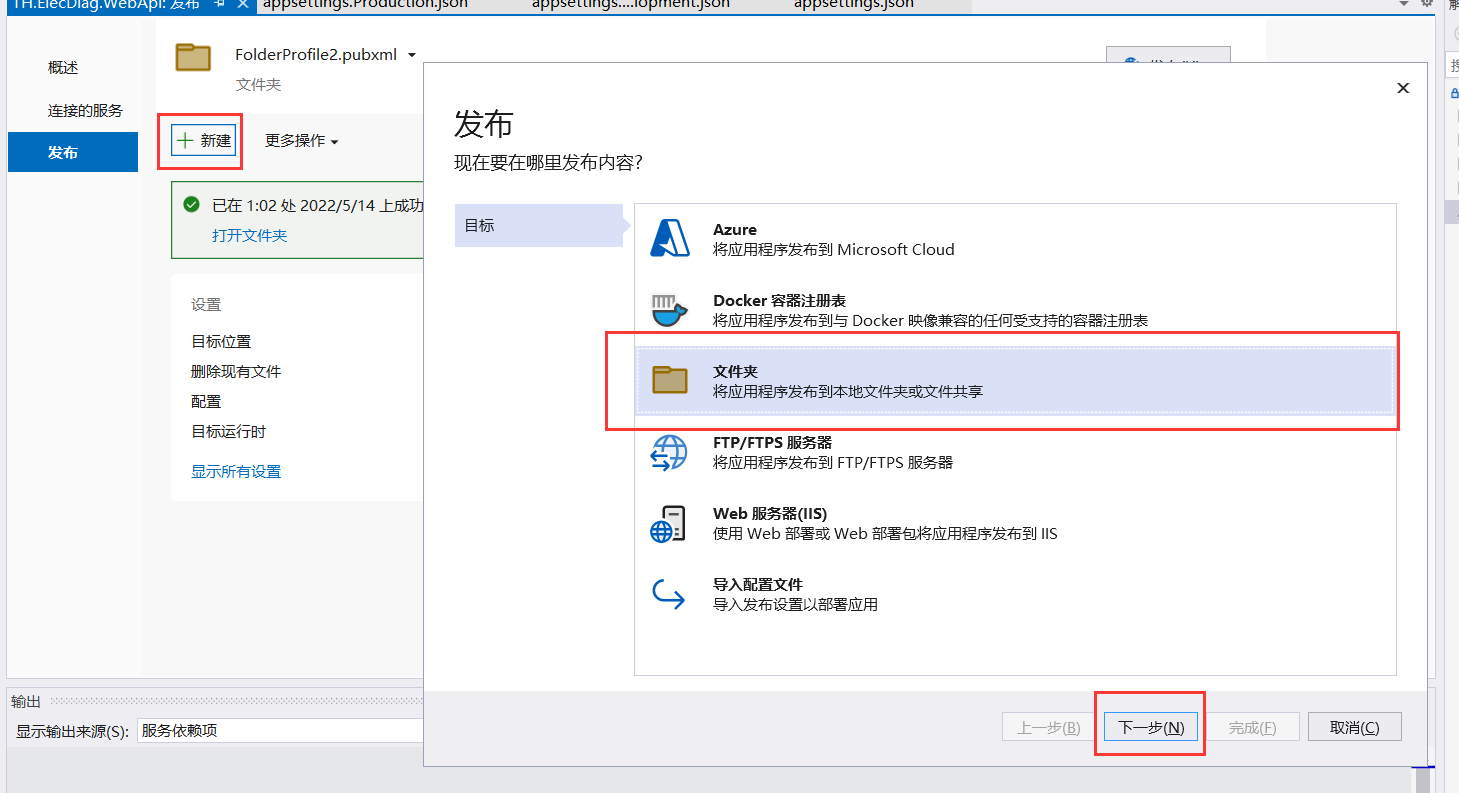Viewport: 1459px width, 793px height.
Task: Click the 配置 setting label
Action: point(206,401)
